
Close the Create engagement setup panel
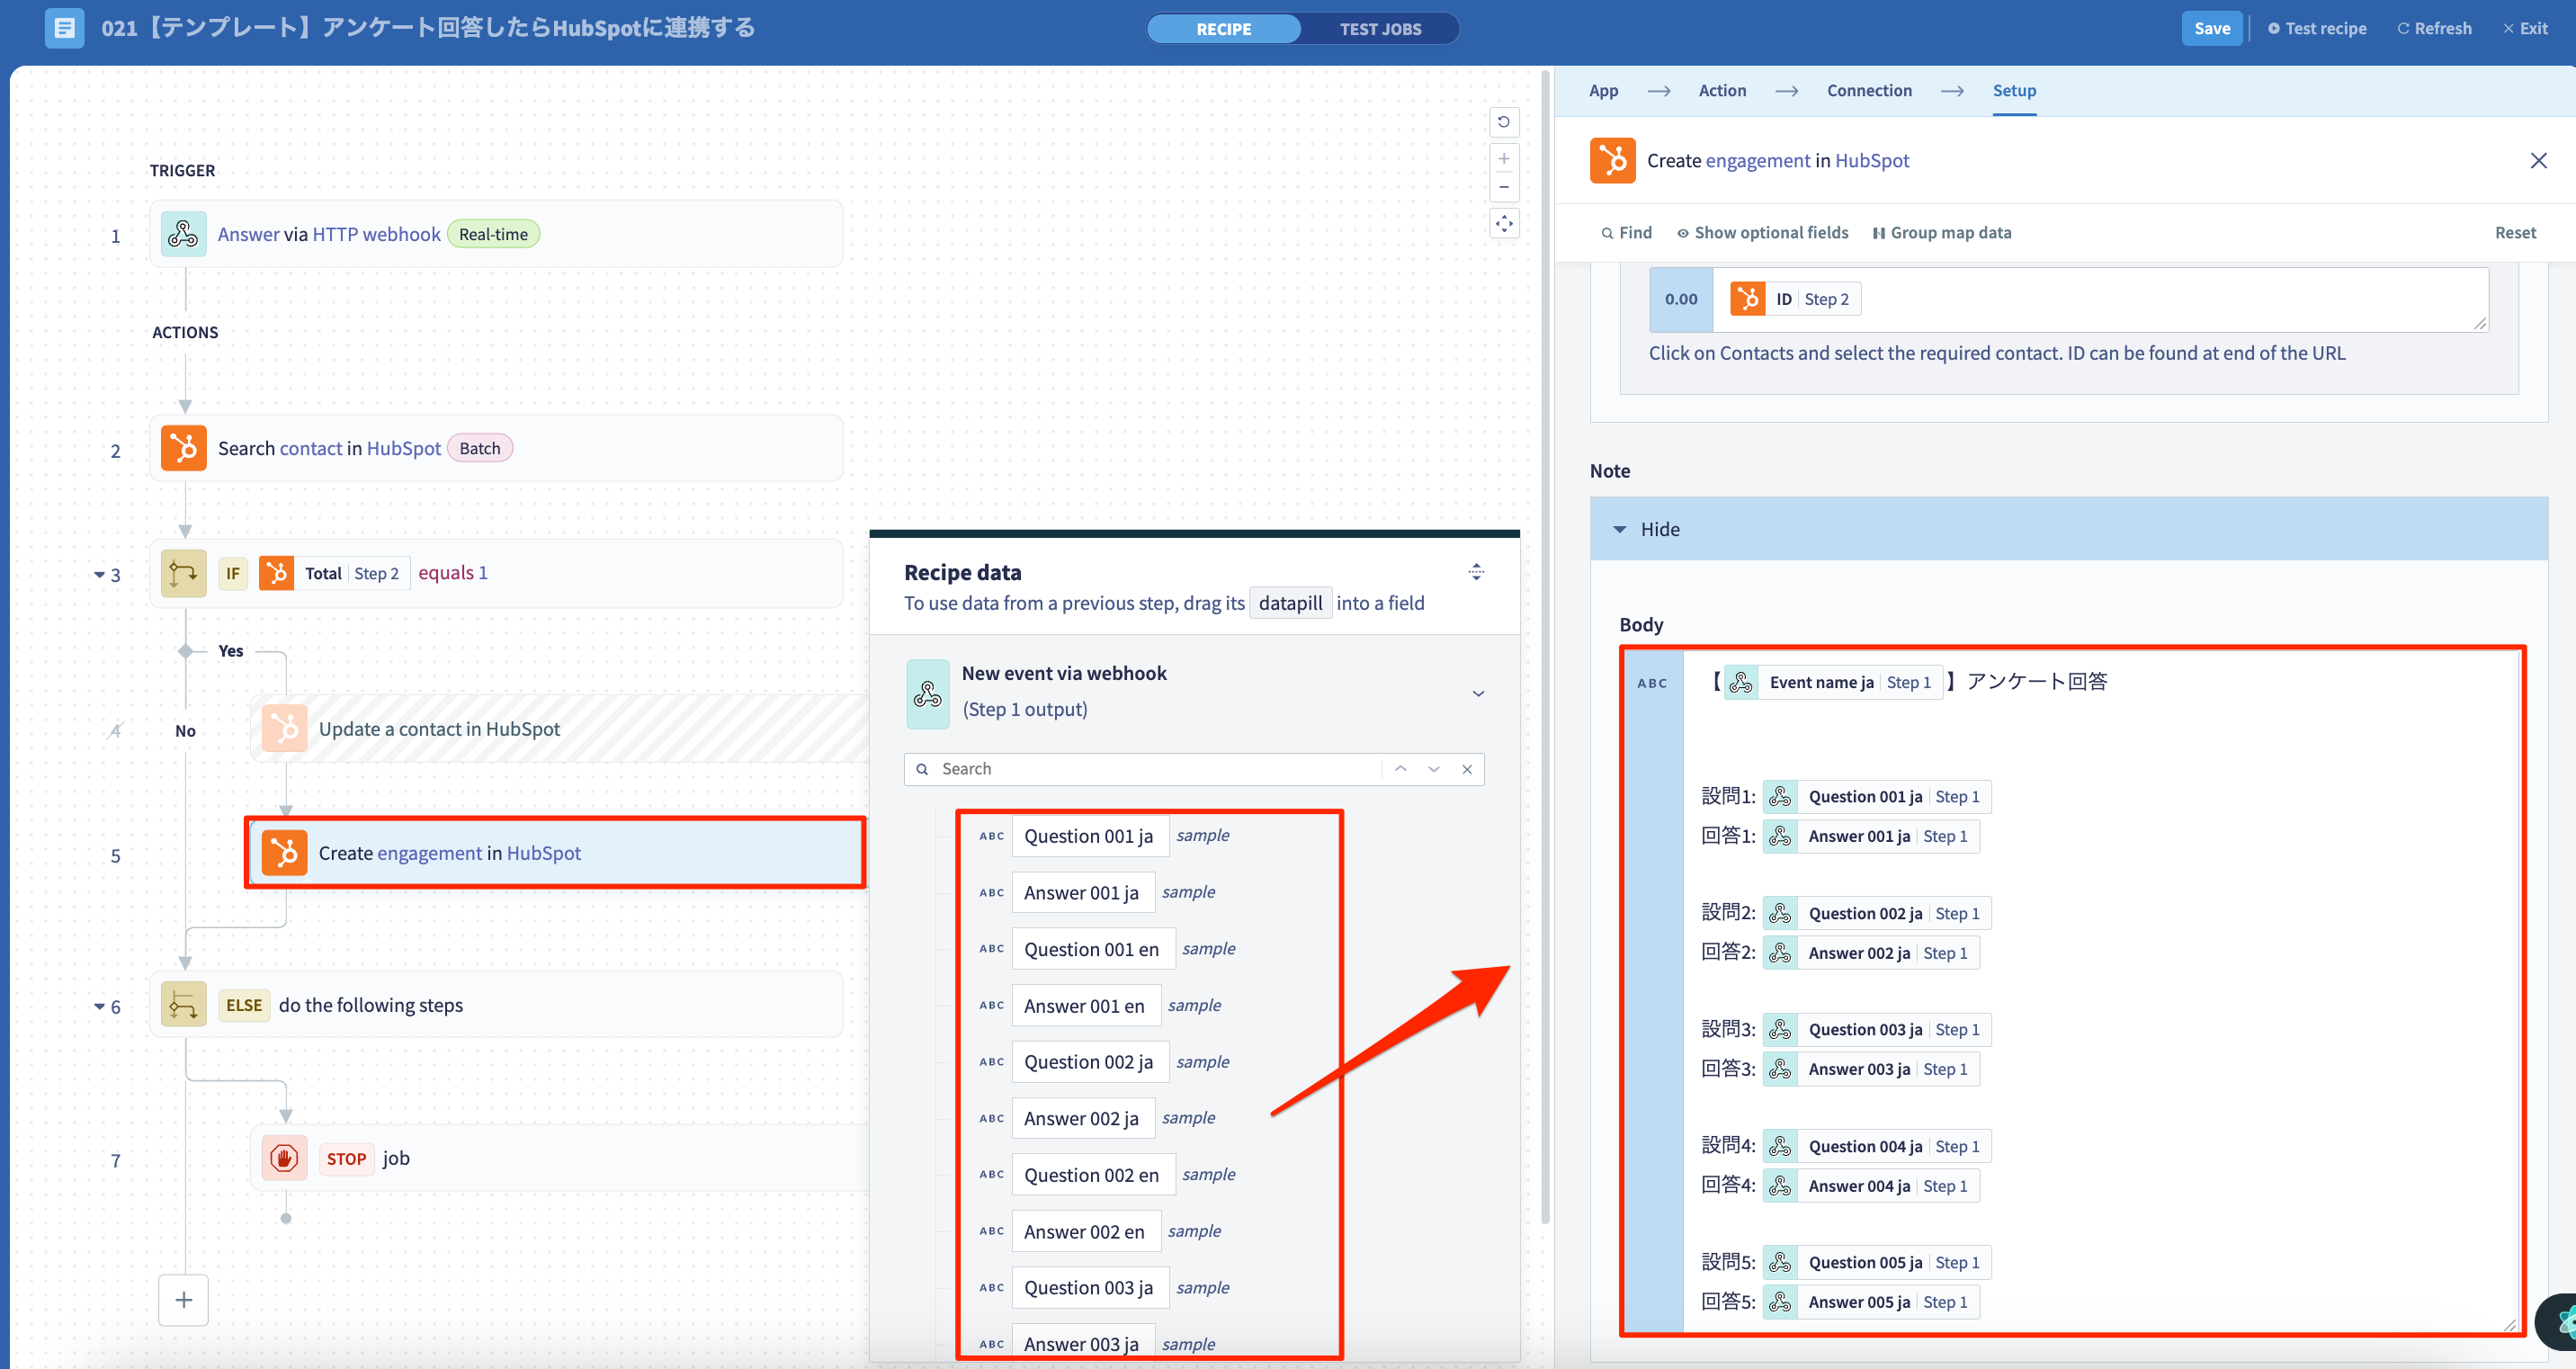(x=2538, y=161)
